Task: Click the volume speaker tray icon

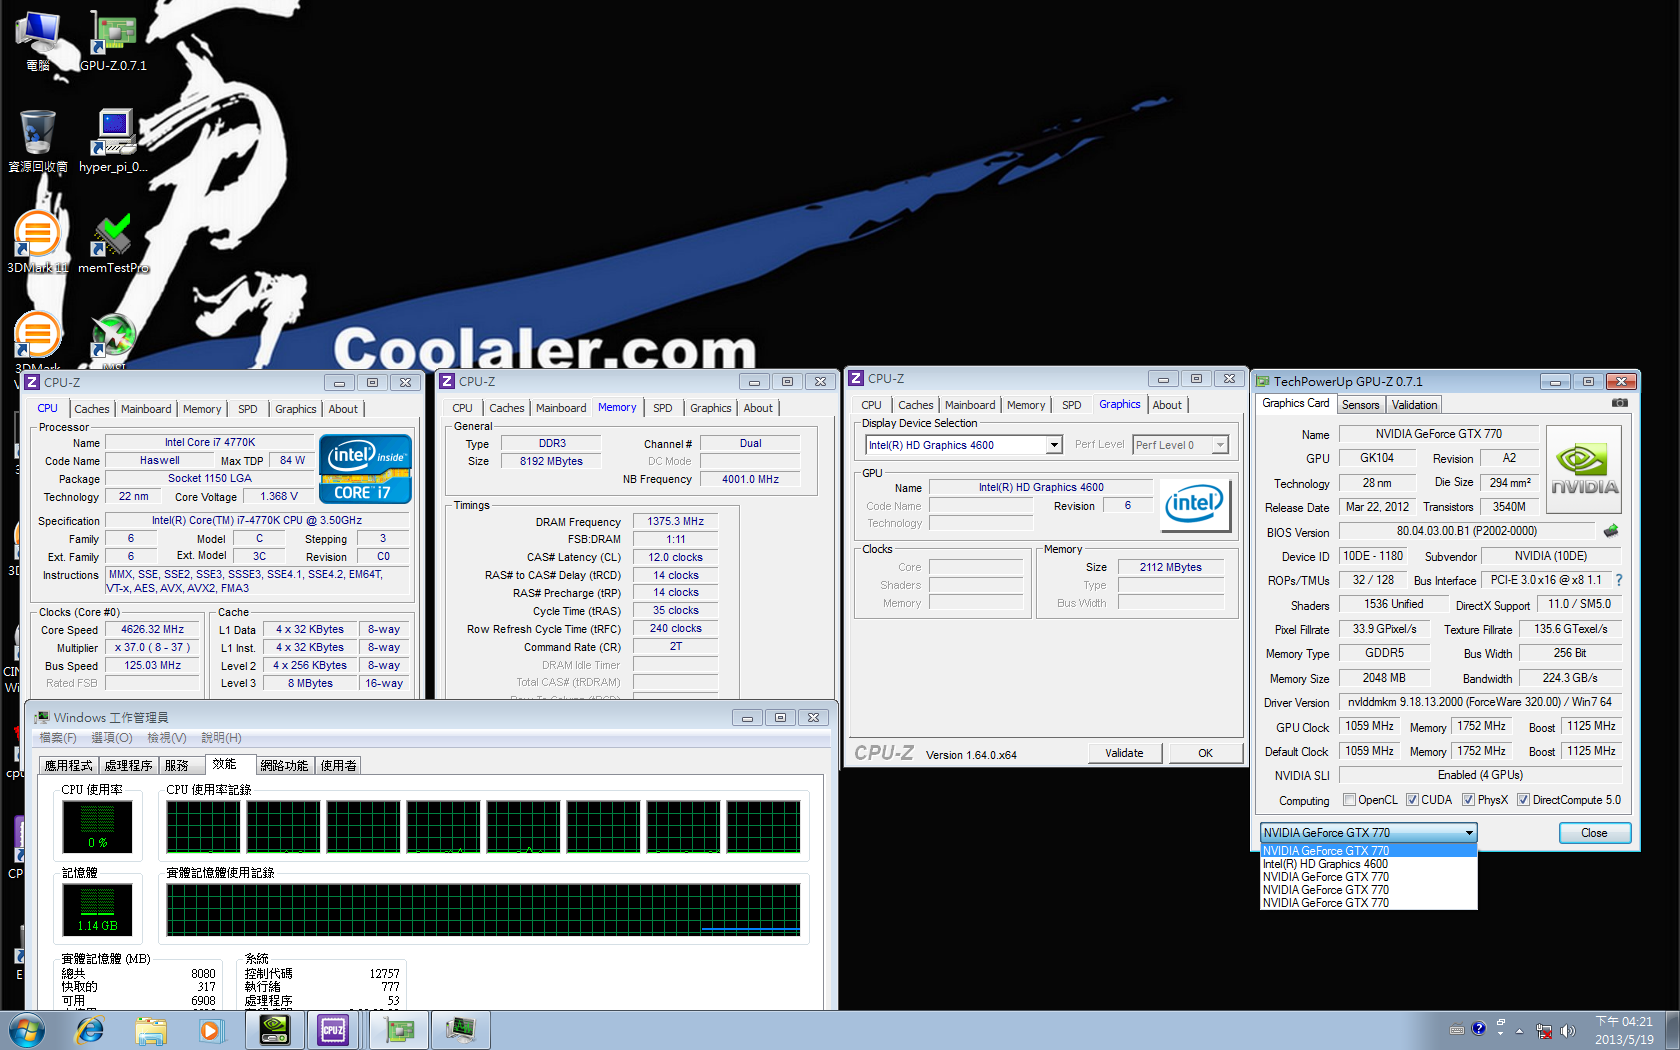Action: 1567,1030
